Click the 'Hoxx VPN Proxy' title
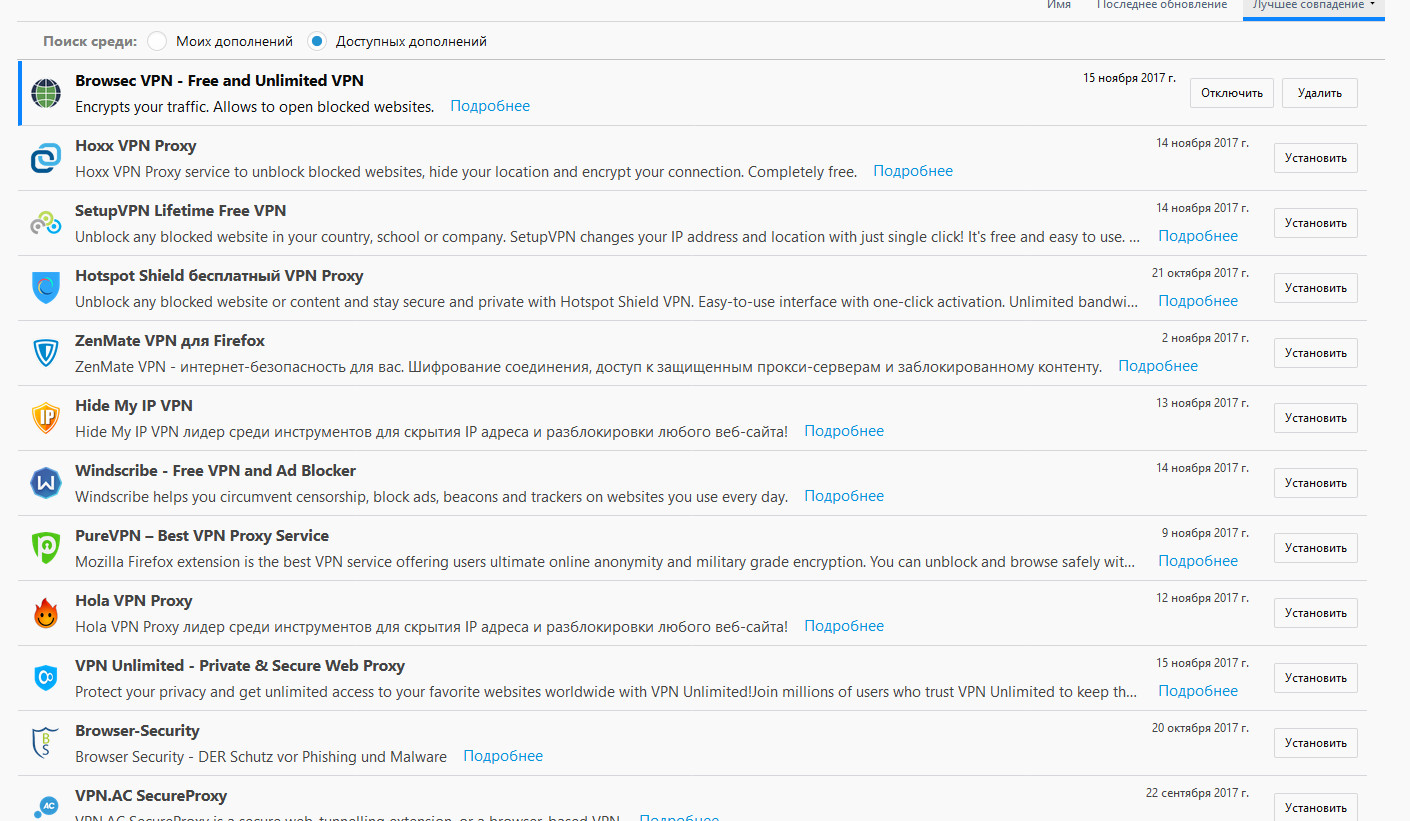This screenshot has width=1410, height=821. 136,145
